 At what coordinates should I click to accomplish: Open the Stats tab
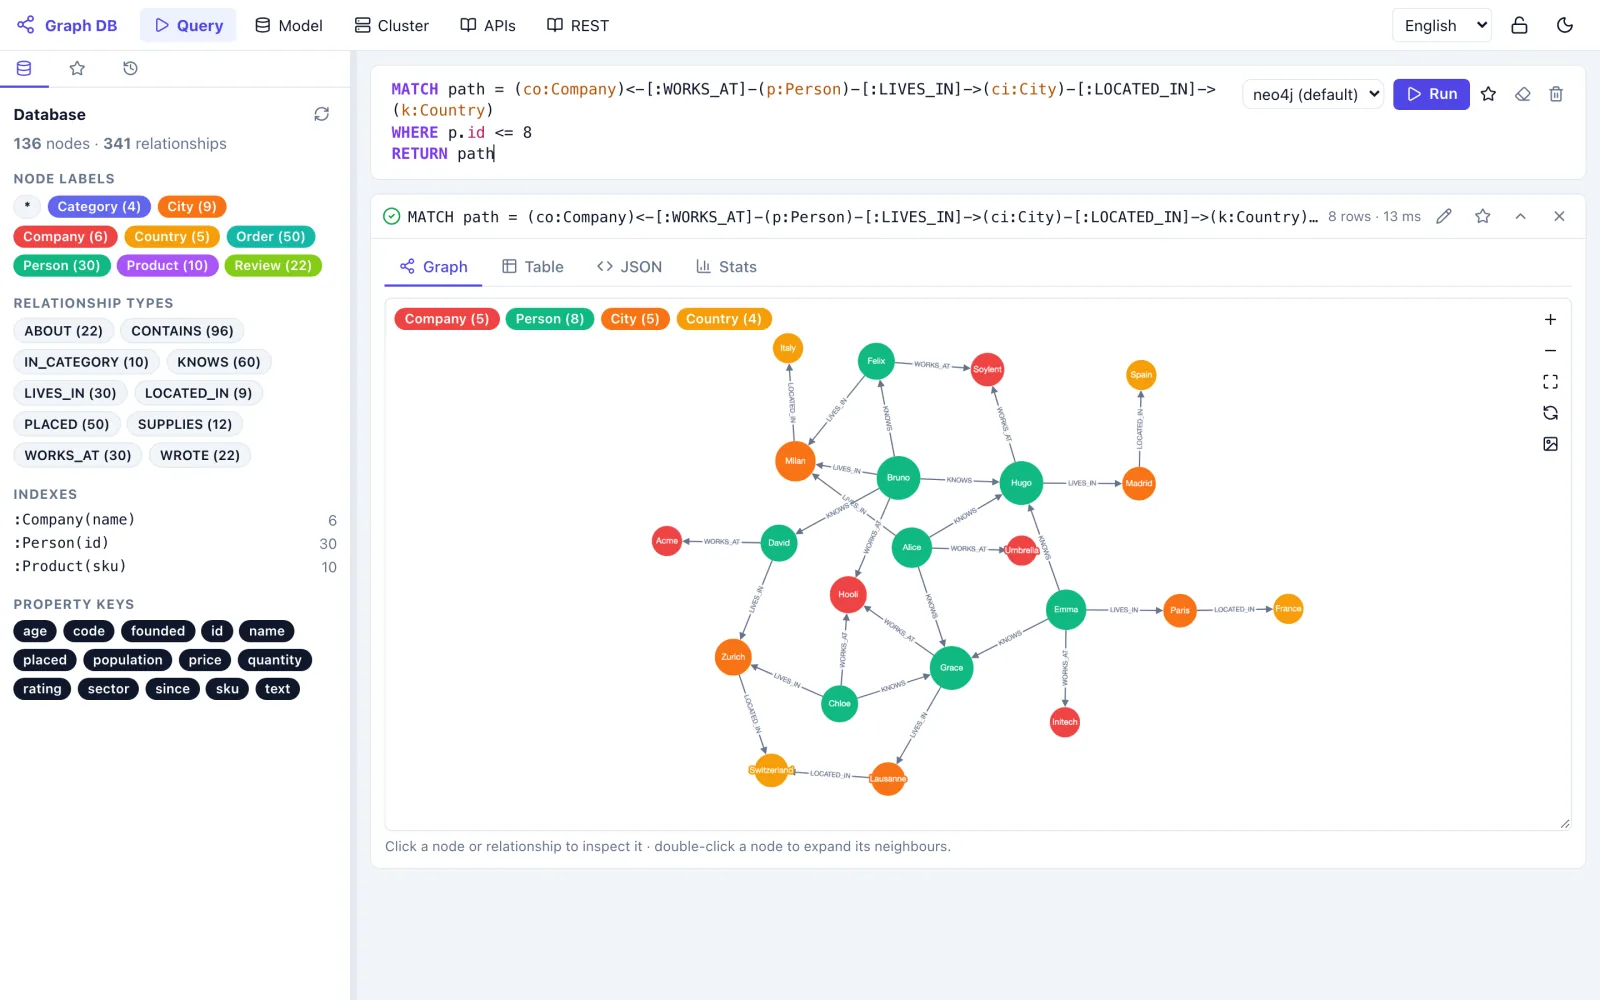[726, 267]
